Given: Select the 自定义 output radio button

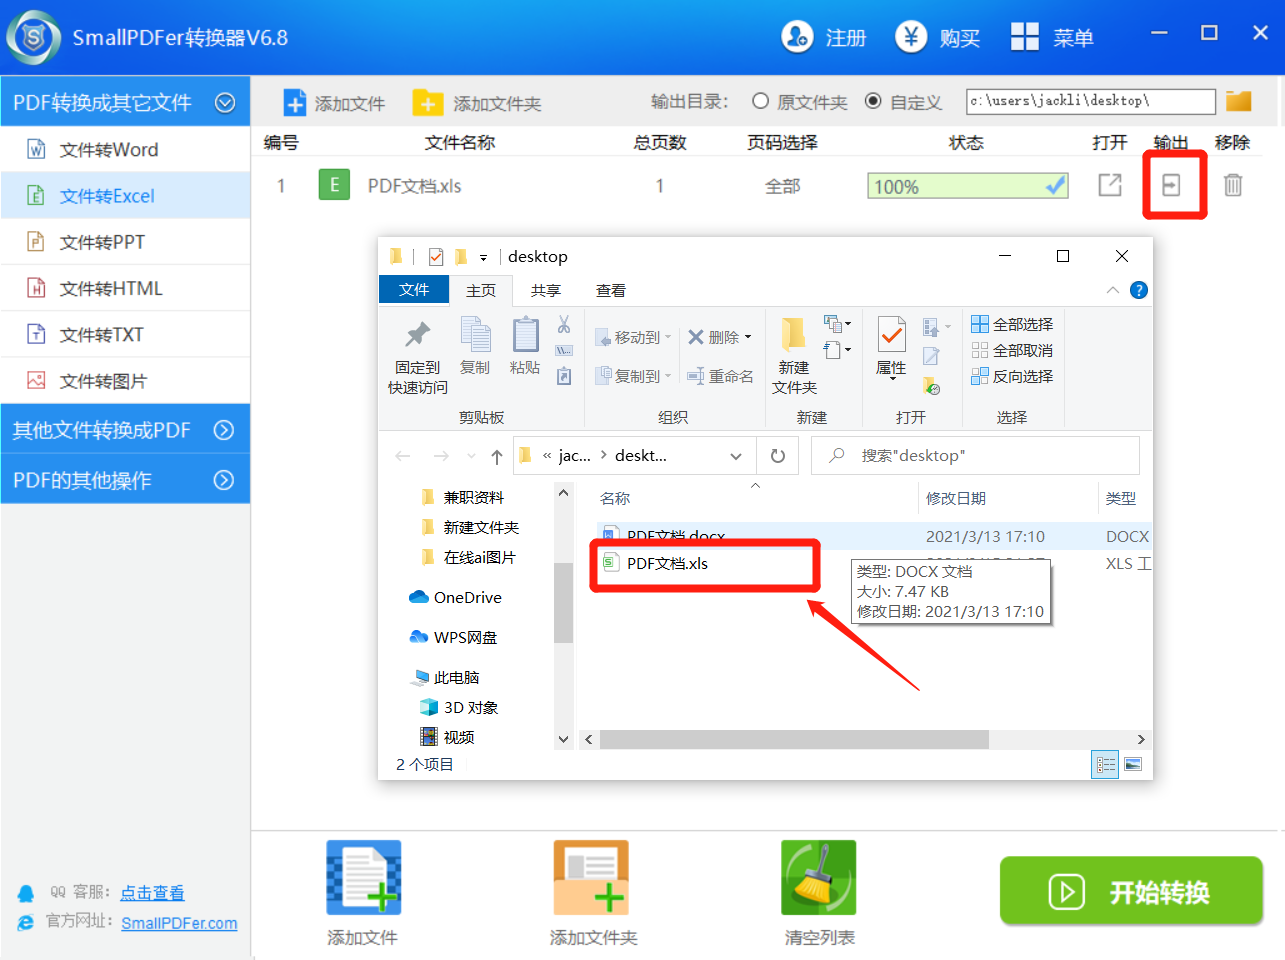Looking at the screenshot, I should [873, 101].
